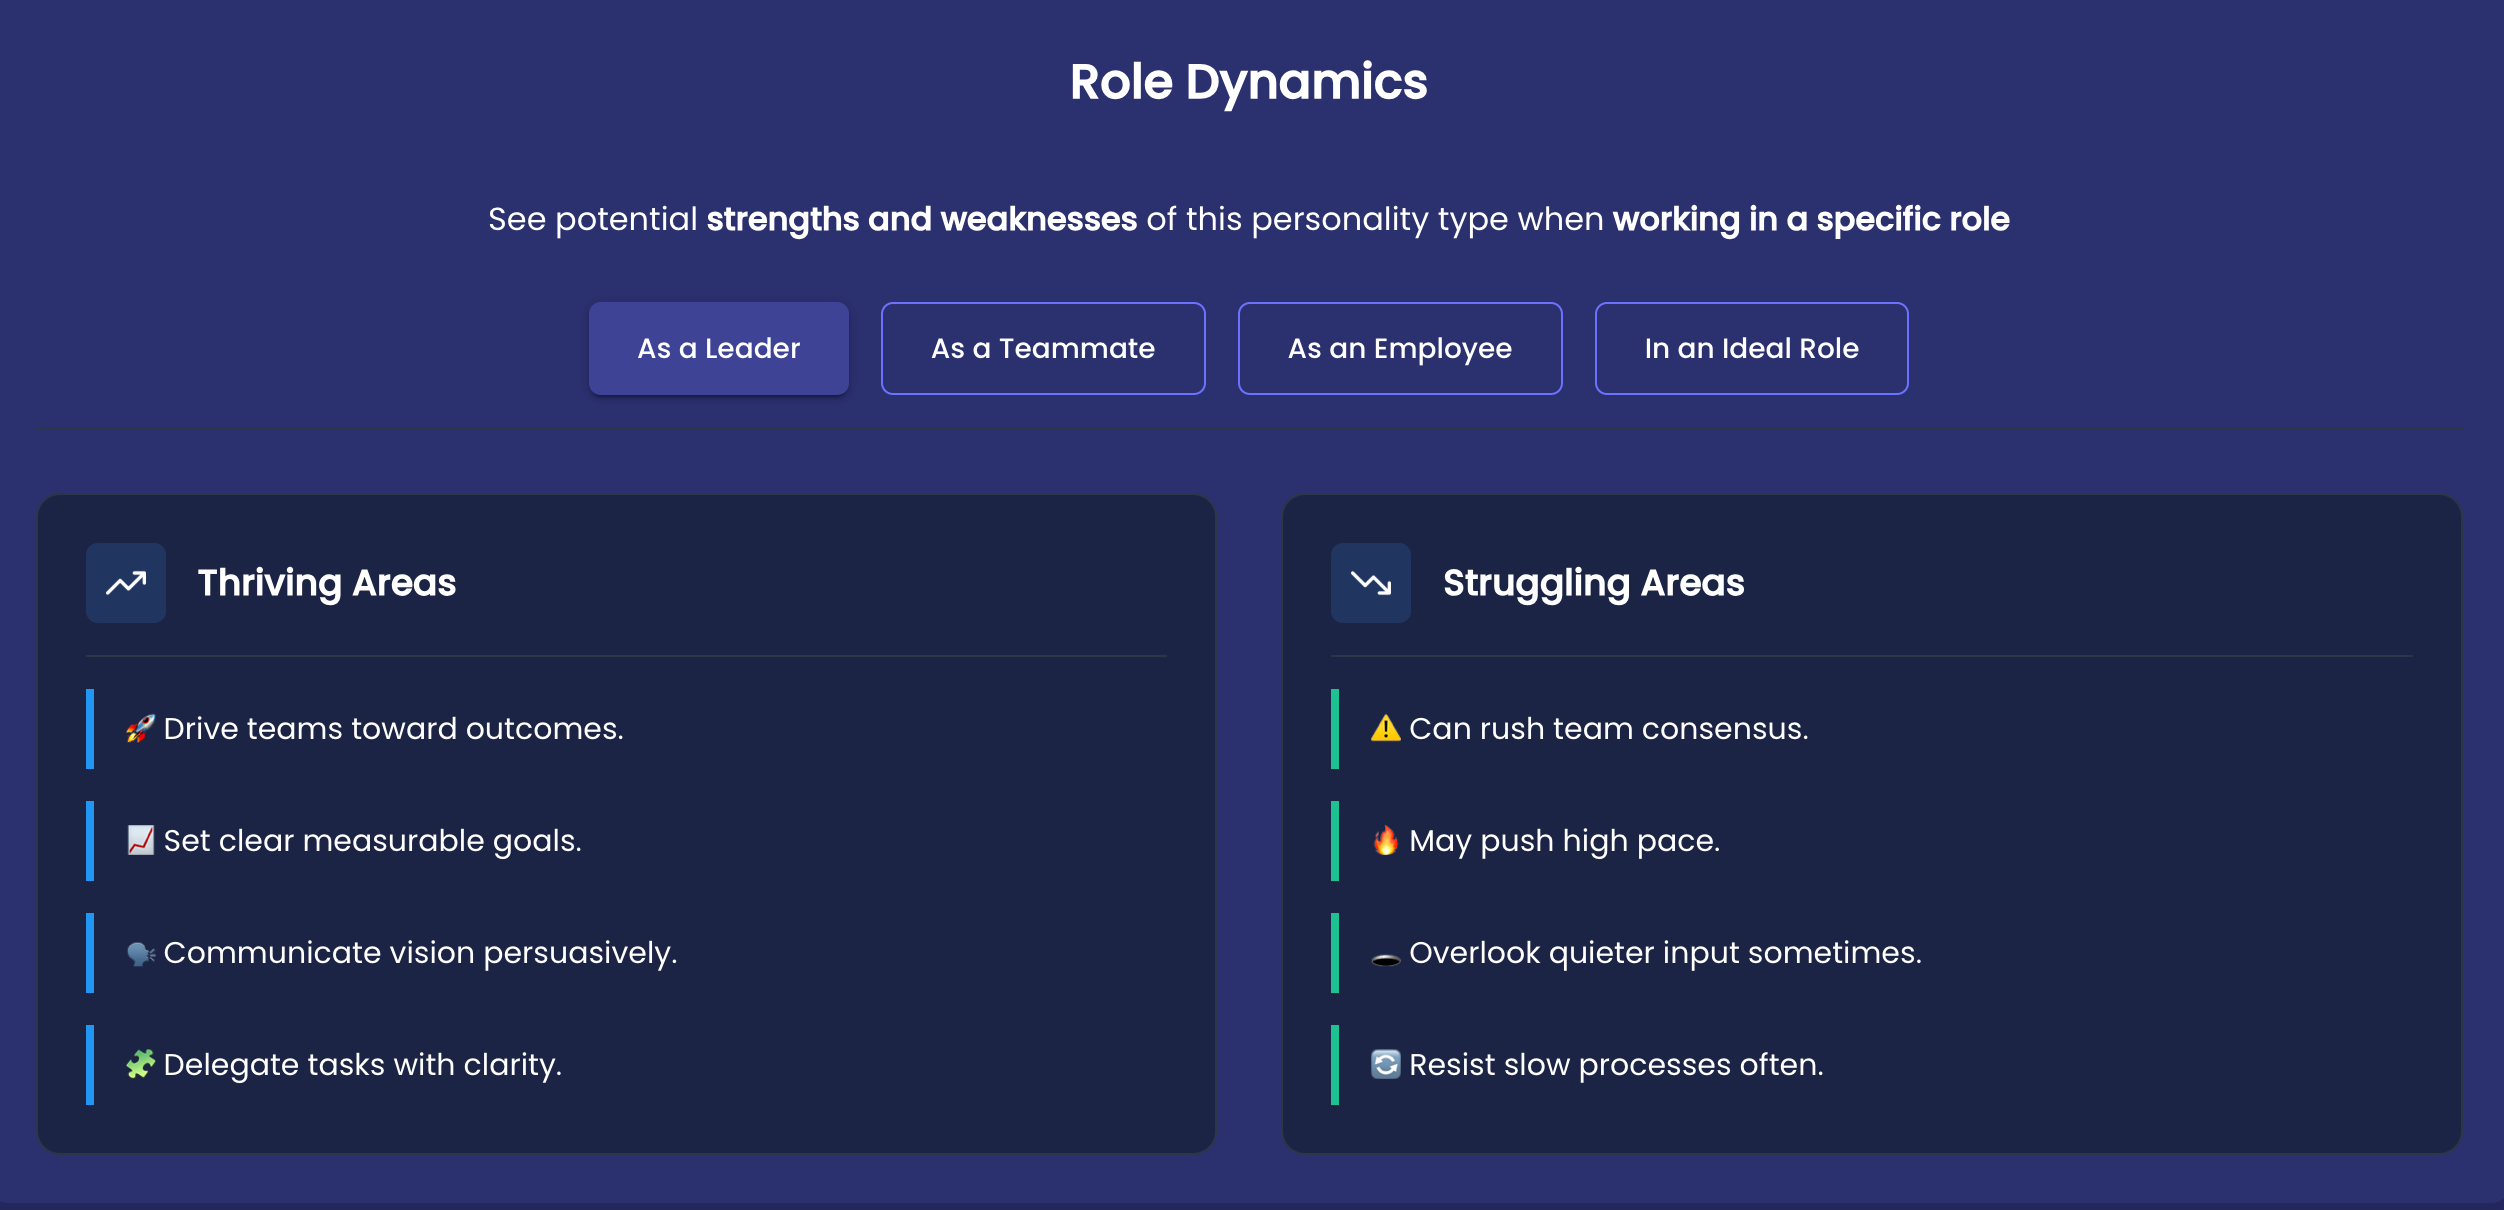Click the chart emoji beside measurable goals
Viewport: 2504px width, 1210px height.
140,841
